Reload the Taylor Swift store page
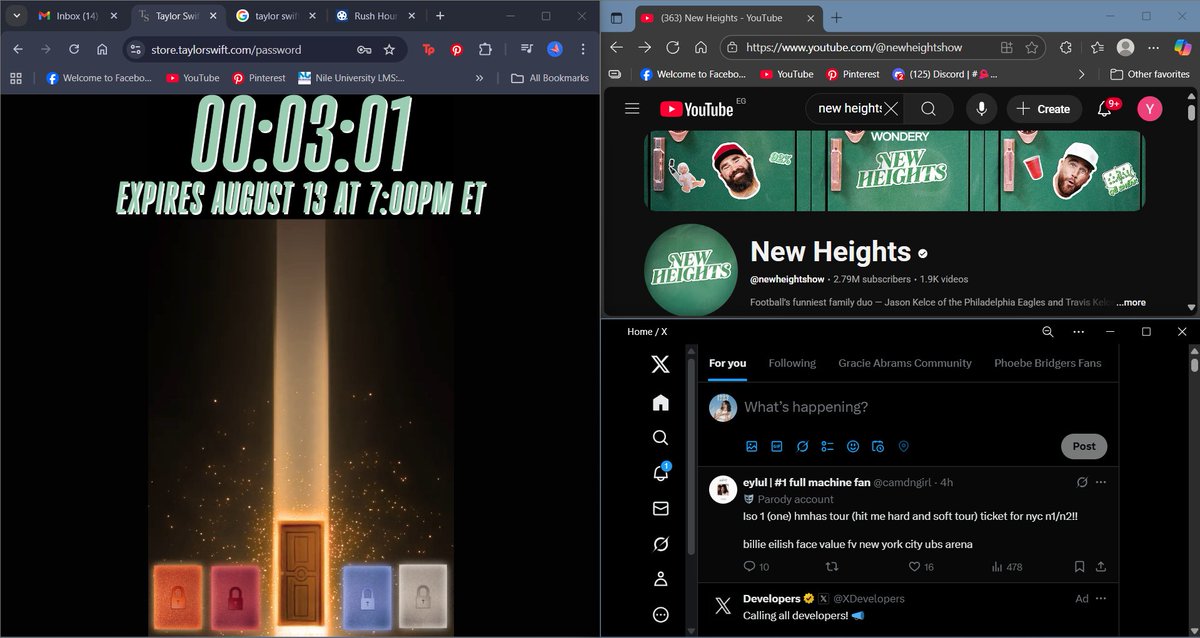 tap(73, 49)
